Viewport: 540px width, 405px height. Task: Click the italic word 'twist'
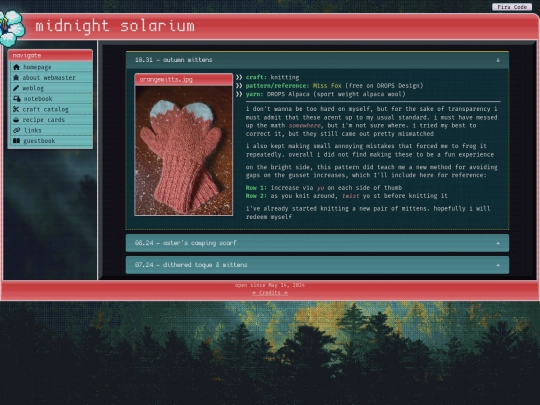tap(351, 196)
